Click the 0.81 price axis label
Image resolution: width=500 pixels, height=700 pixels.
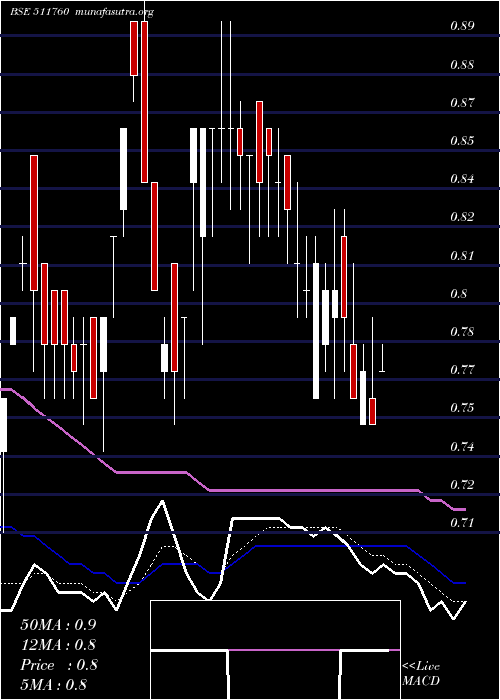[462, 255]
